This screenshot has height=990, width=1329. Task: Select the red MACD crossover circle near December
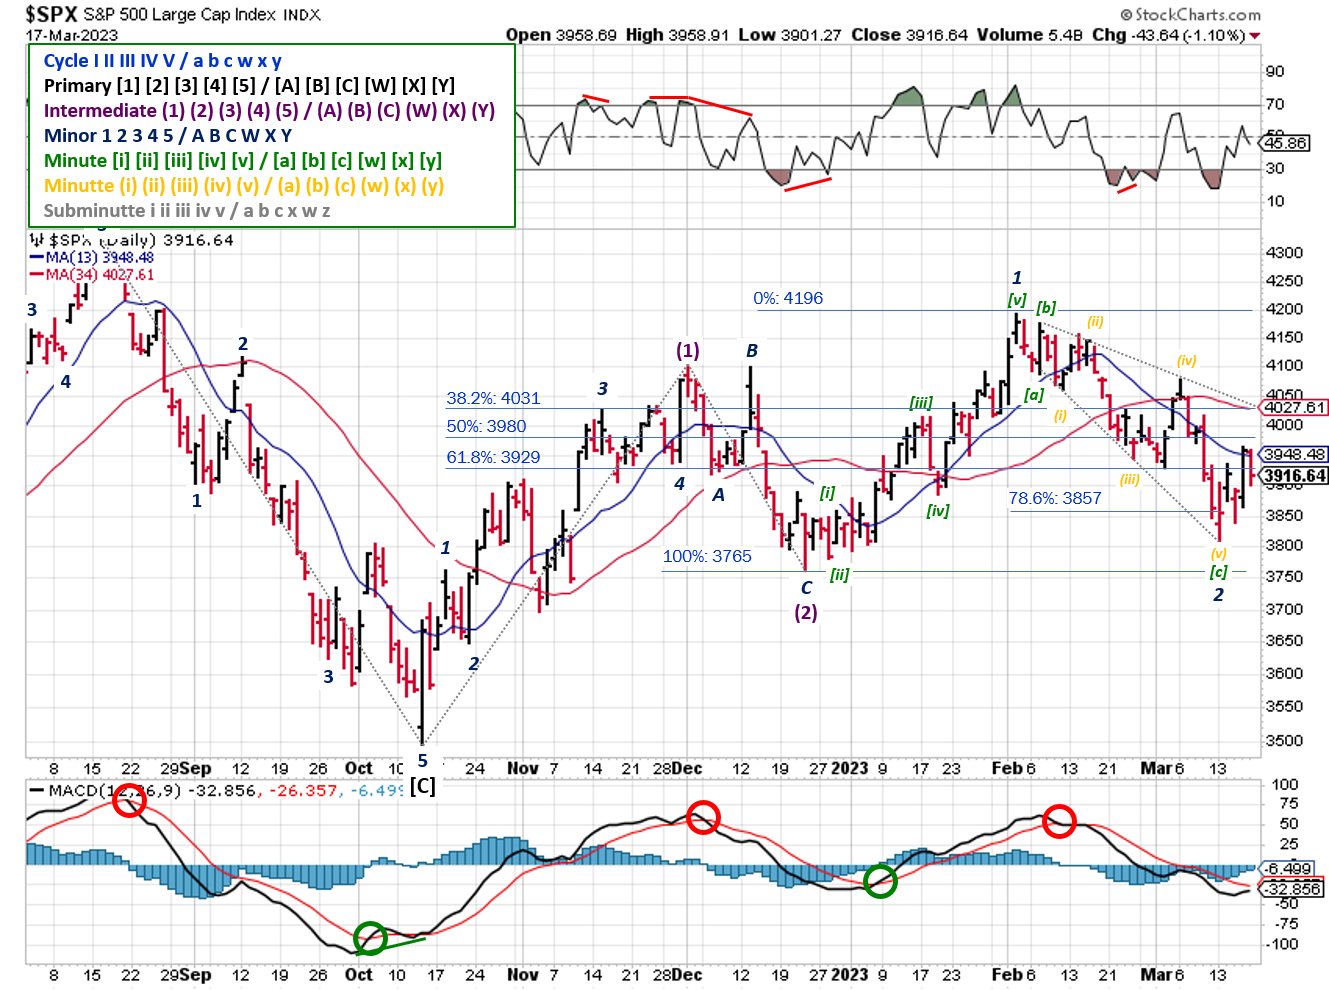(704, 817)
